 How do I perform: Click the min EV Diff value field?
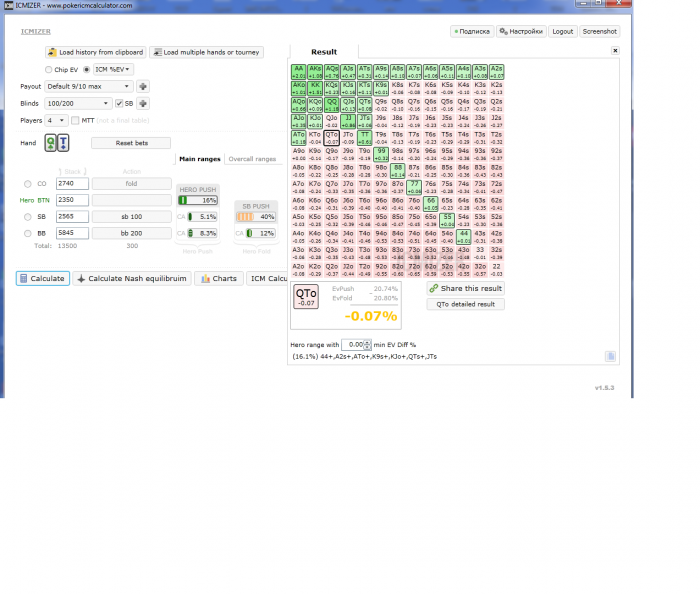pos(353,345)
